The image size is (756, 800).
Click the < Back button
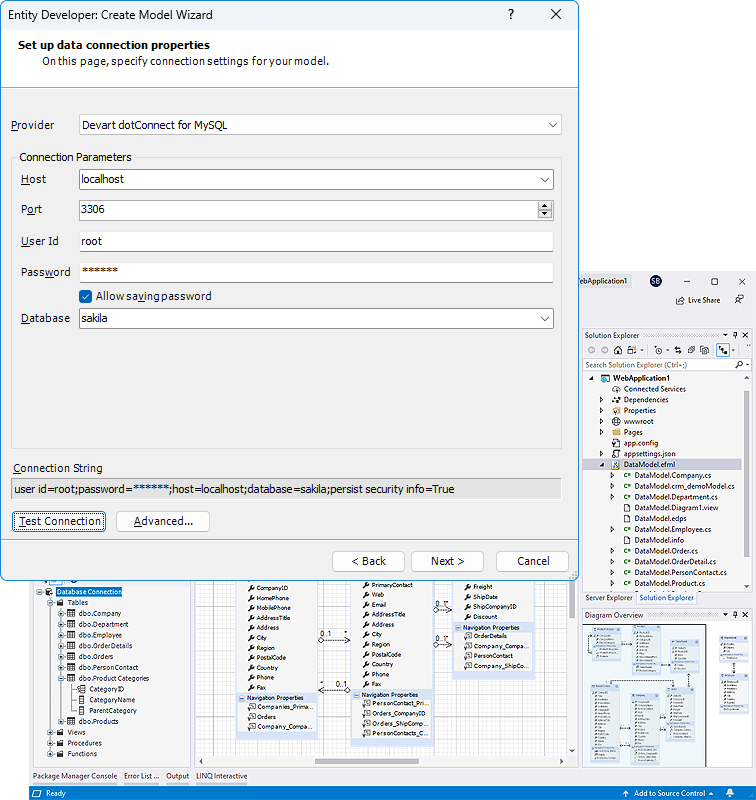368,561
